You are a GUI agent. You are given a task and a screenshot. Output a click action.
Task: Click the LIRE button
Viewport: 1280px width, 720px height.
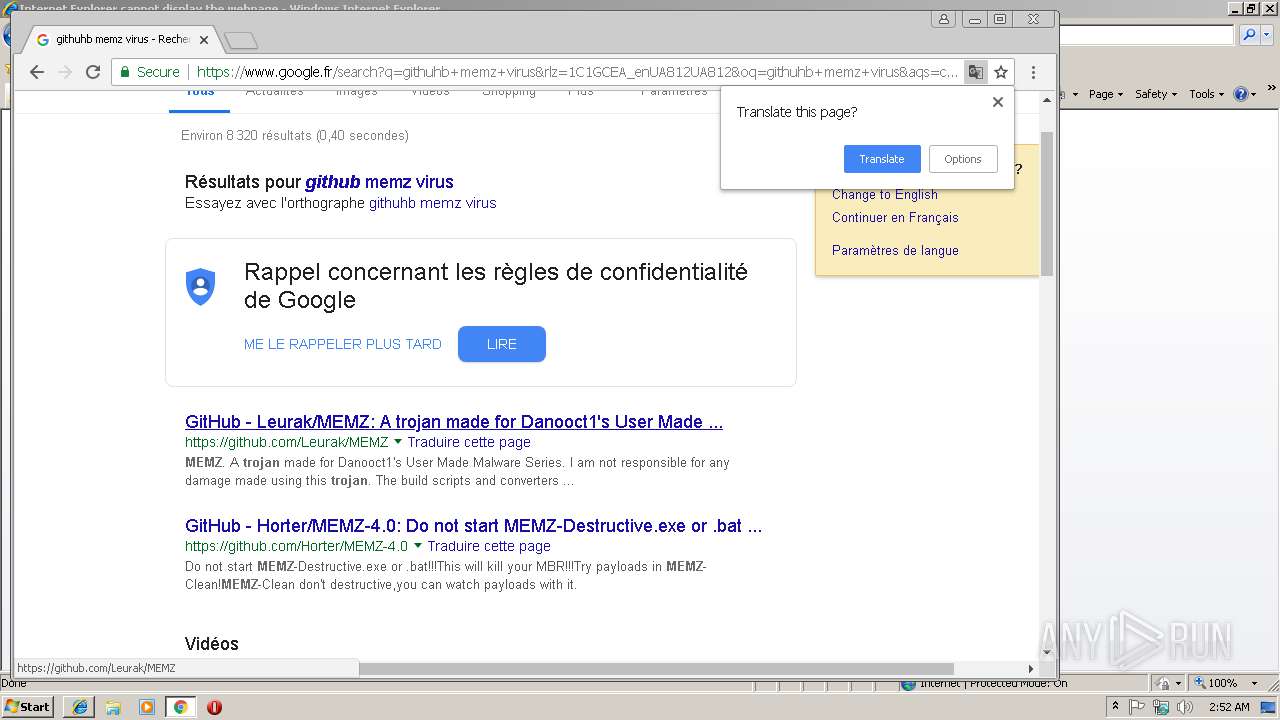pos(502,344)
